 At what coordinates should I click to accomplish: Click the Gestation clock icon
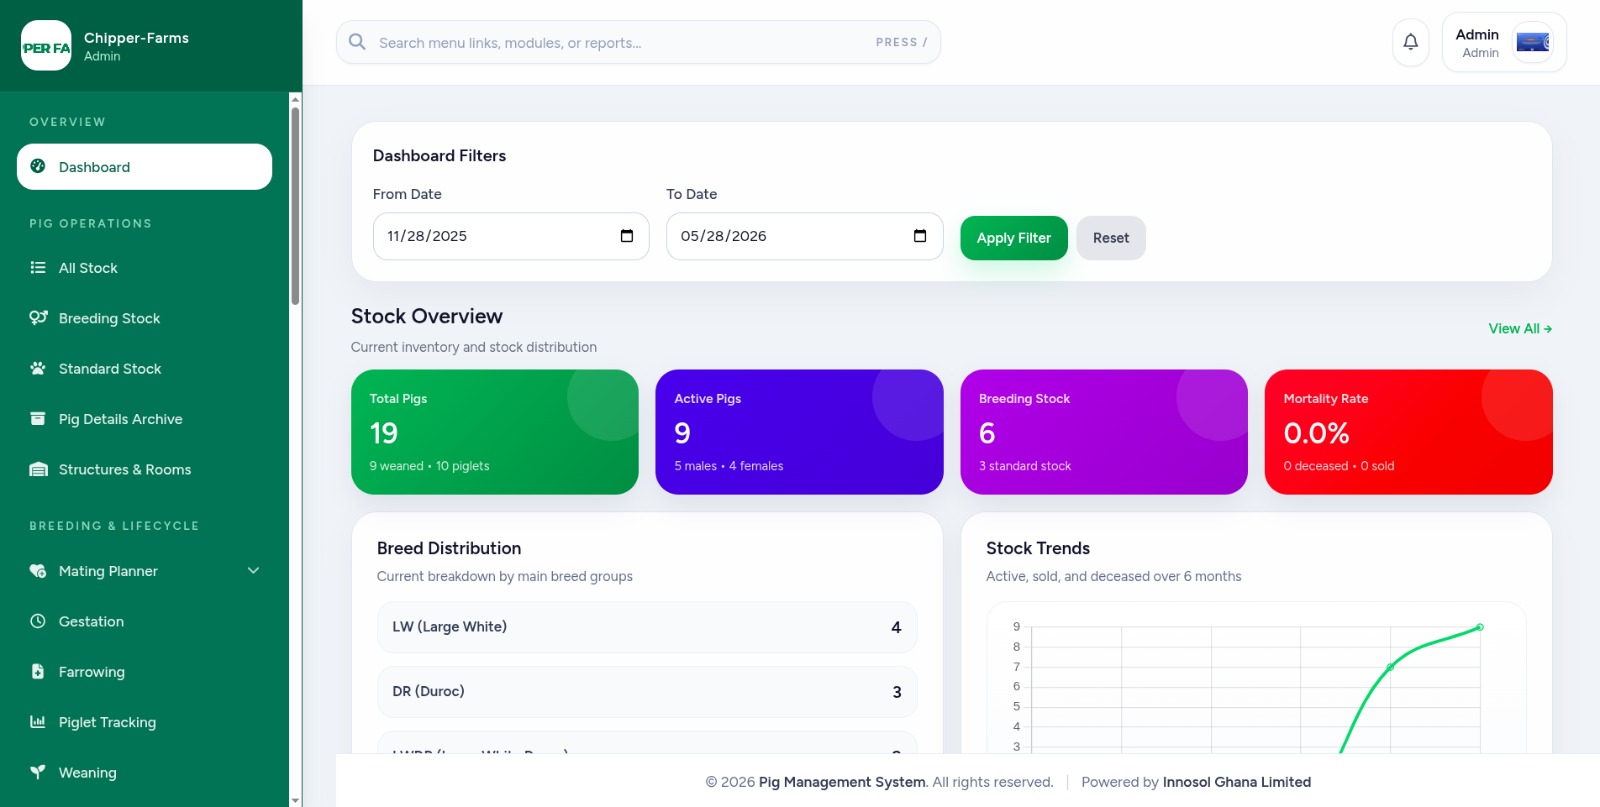click(38, 621)
